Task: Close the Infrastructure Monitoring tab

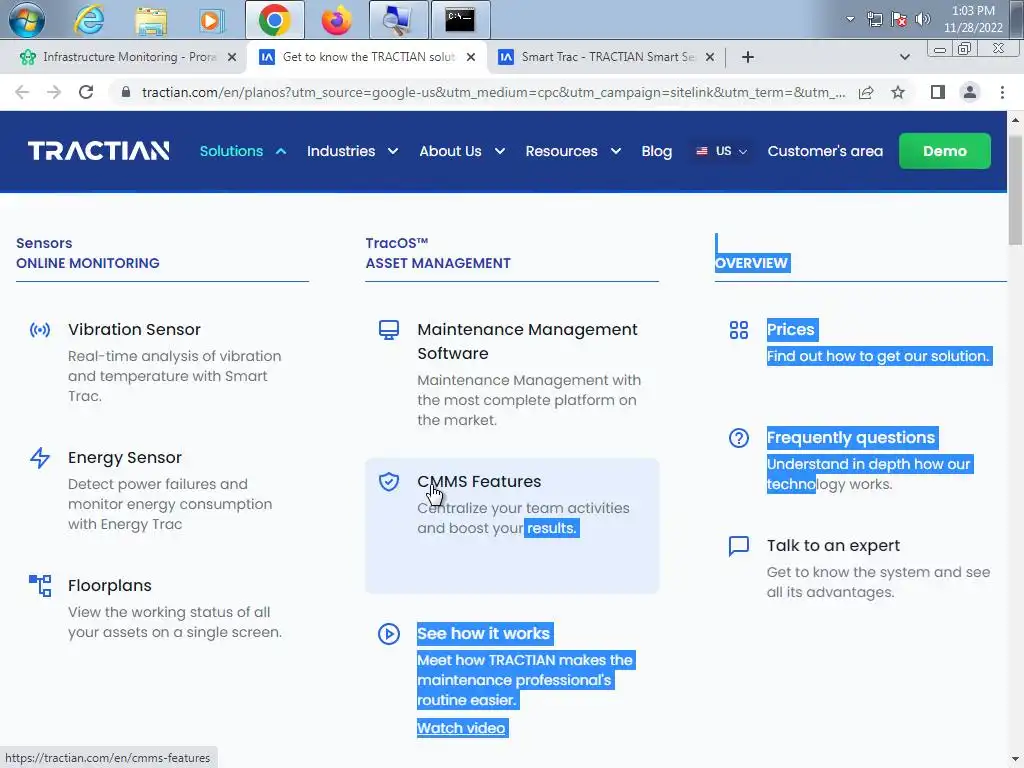Action: pos(232,57)
